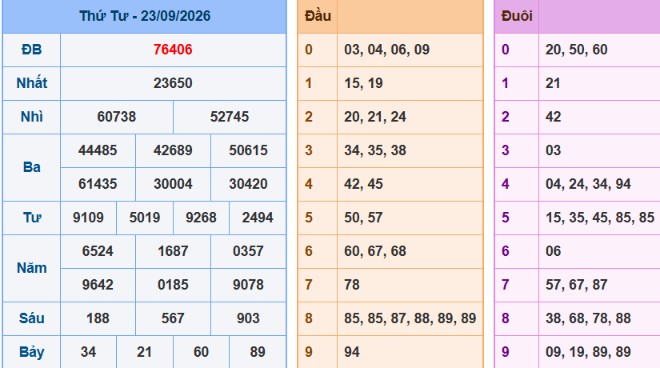Click Đầu row values 60, 67, 68

coord(375,251)
